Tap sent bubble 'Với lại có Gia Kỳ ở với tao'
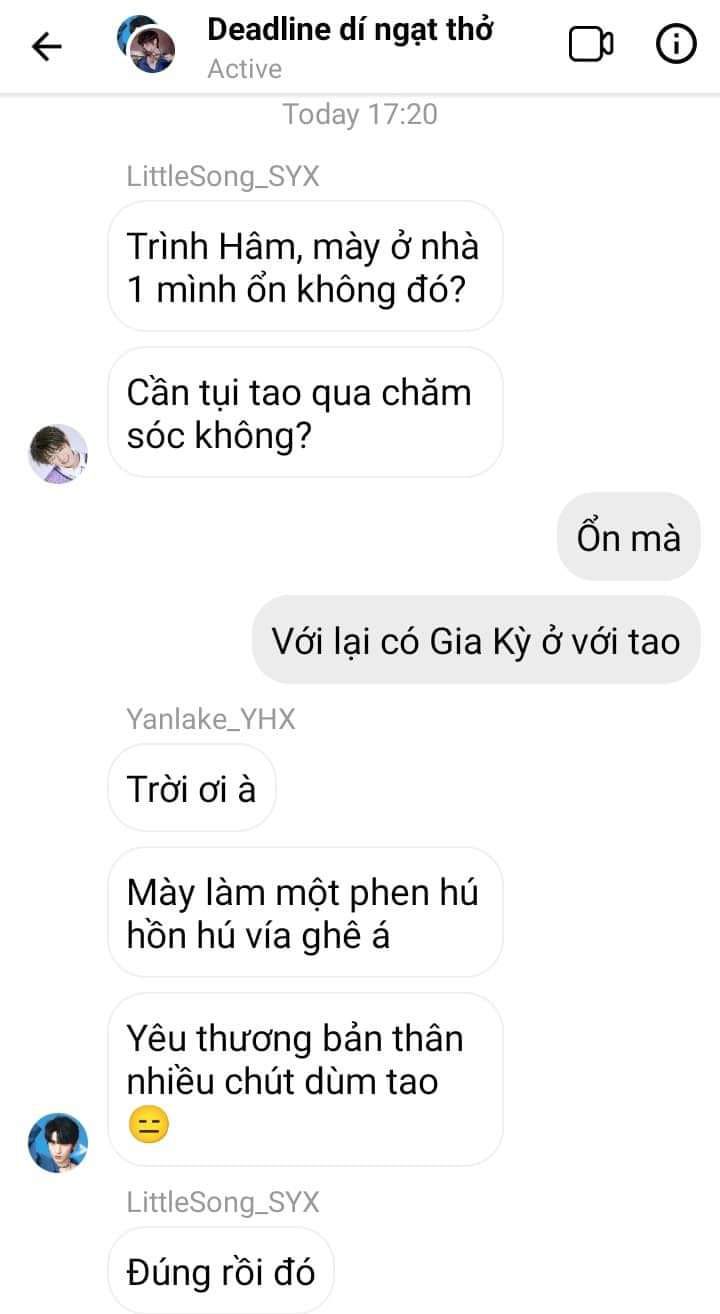This screenshot has height=1314, width=720. tap(476, 640)
